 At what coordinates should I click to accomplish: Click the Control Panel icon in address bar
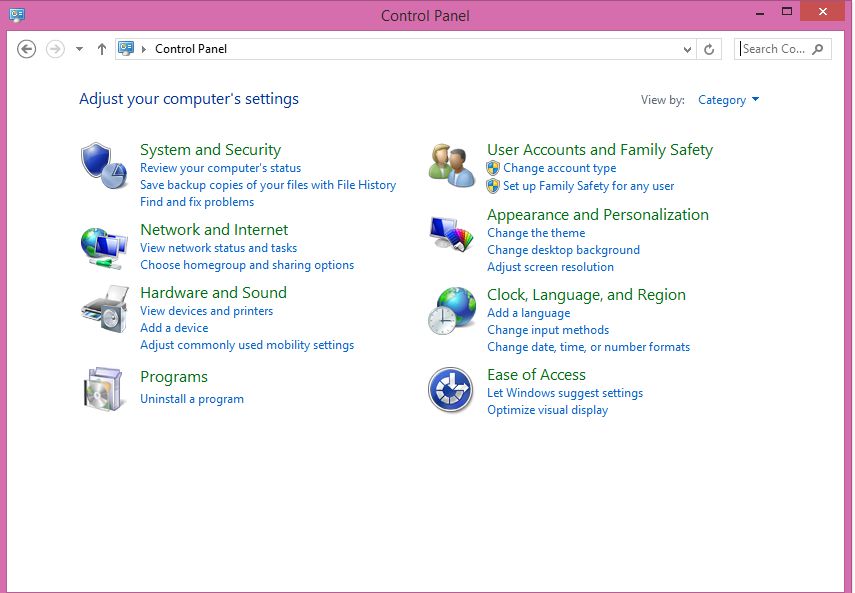pyautogui.click(x=126, y=49)
